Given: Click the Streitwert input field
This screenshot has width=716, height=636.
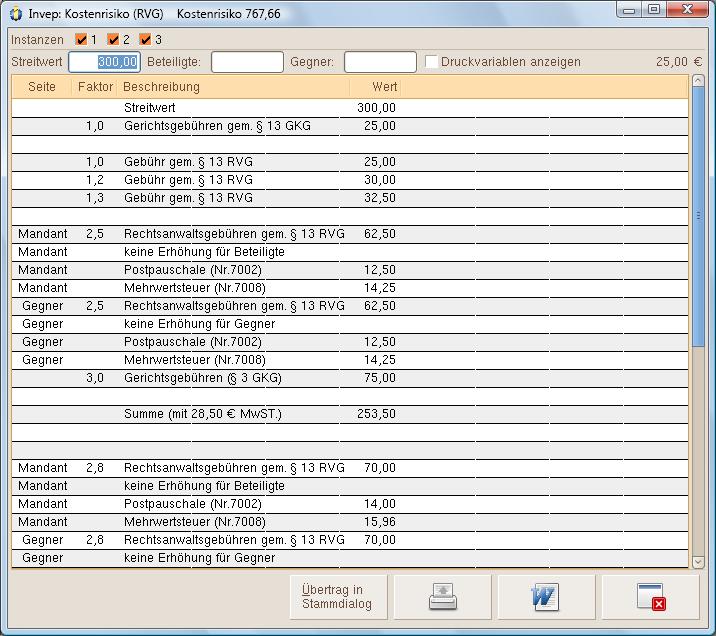Looking at the screenshot, I should click(104, 62).
